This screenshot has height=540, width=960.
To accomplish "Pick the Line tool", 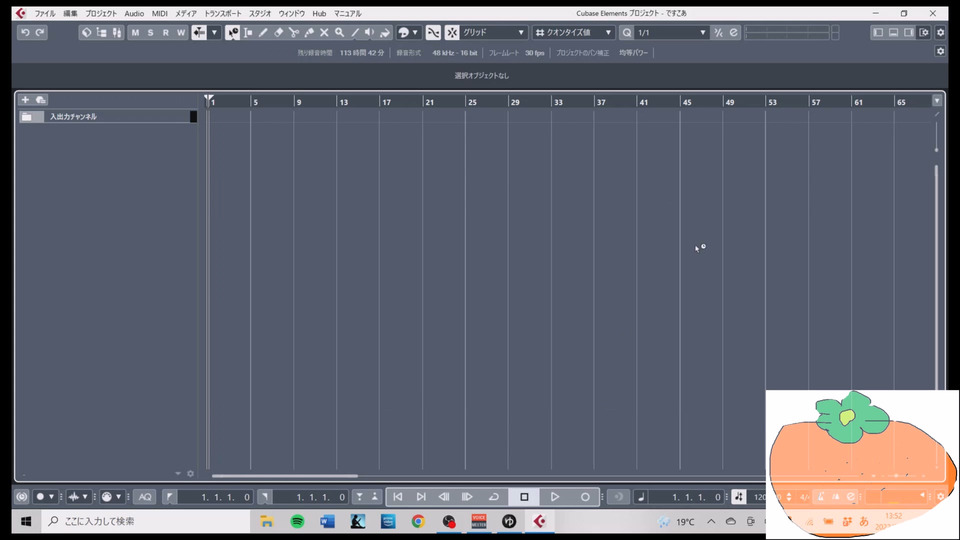I will 355,32.
